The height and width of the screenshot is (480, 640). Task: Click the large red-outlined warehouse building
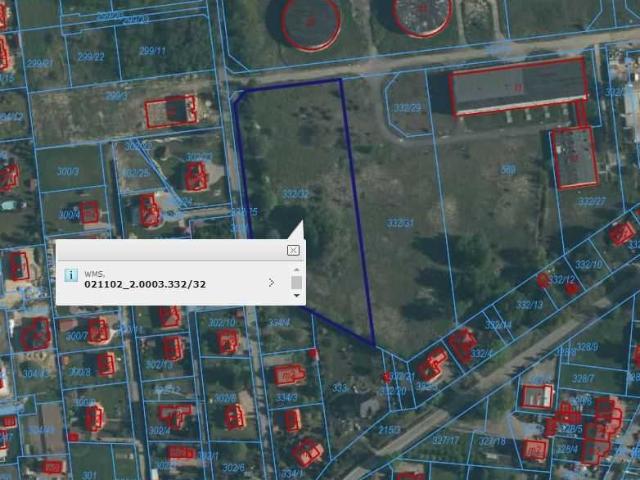tap(518, 87)
